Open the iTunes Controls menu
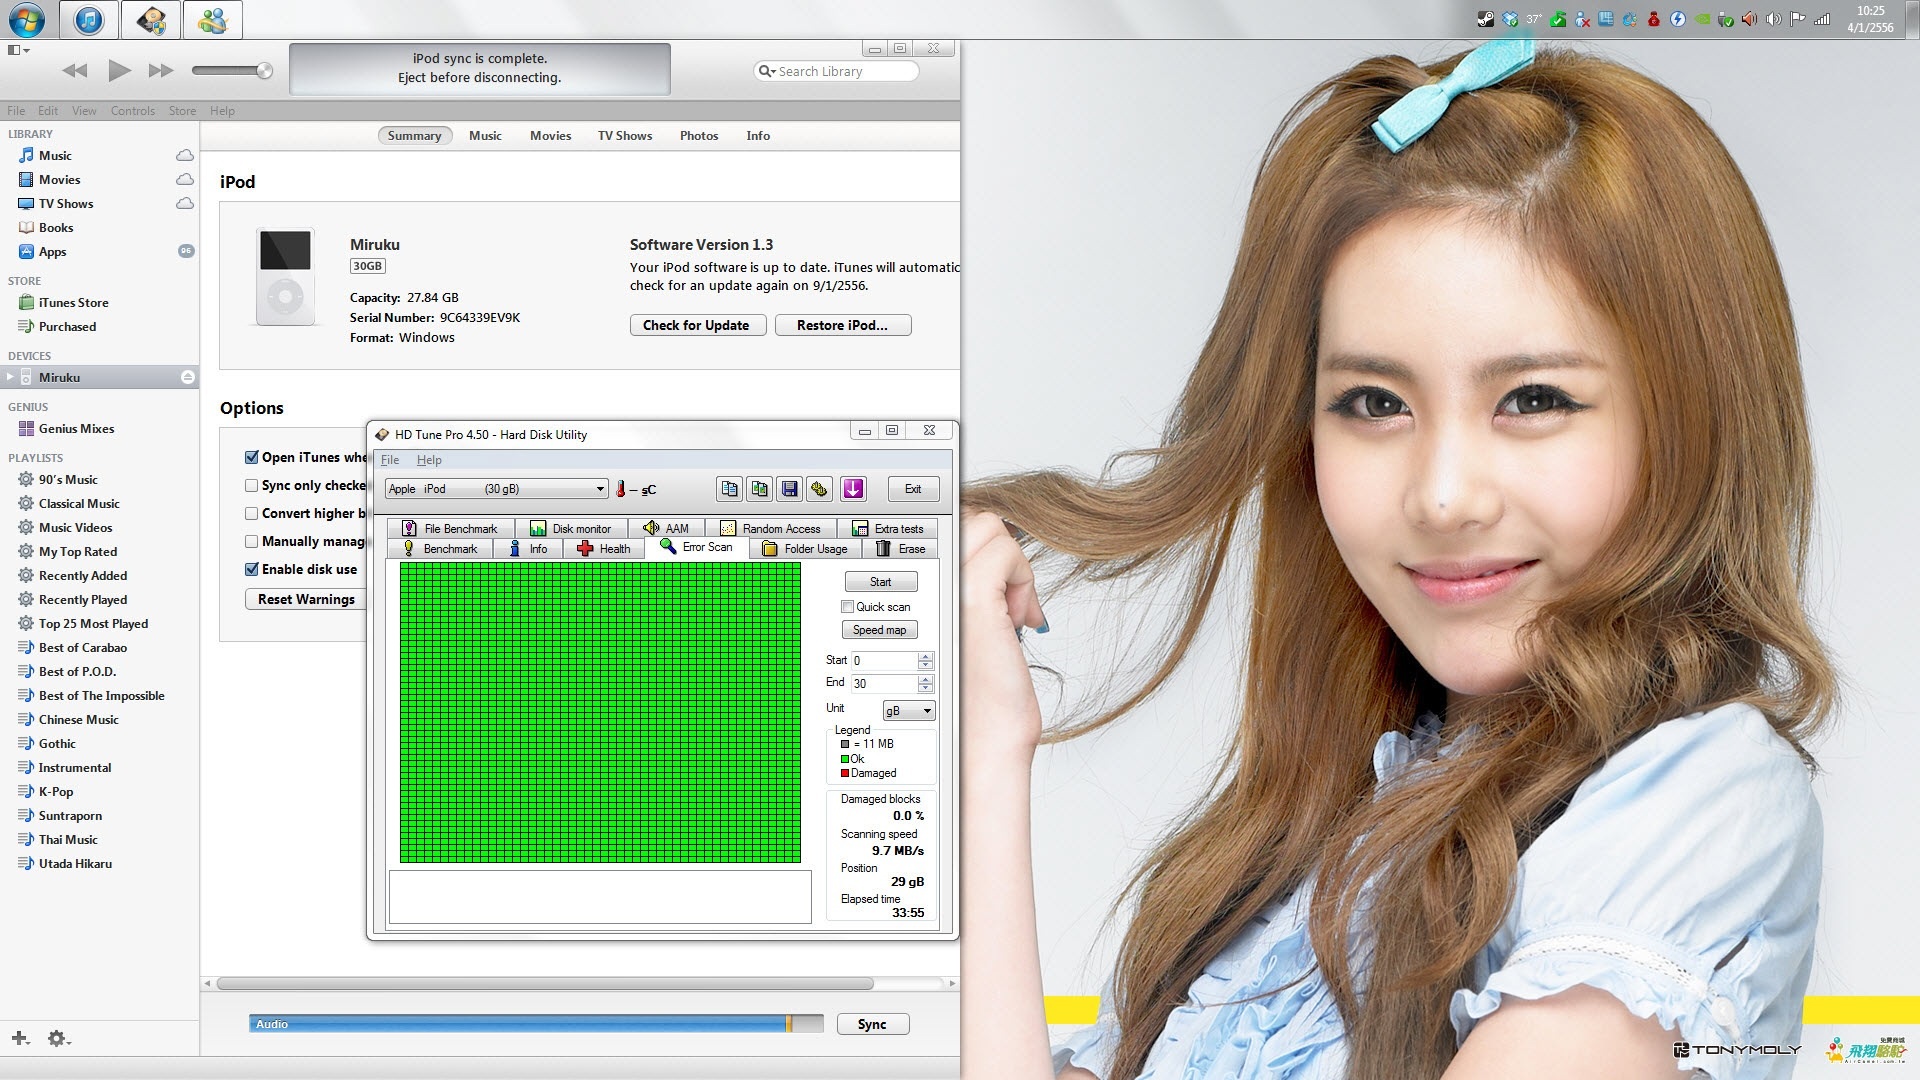The width and height of the screenshot is (1920, 1080). [x=133, y=111]
